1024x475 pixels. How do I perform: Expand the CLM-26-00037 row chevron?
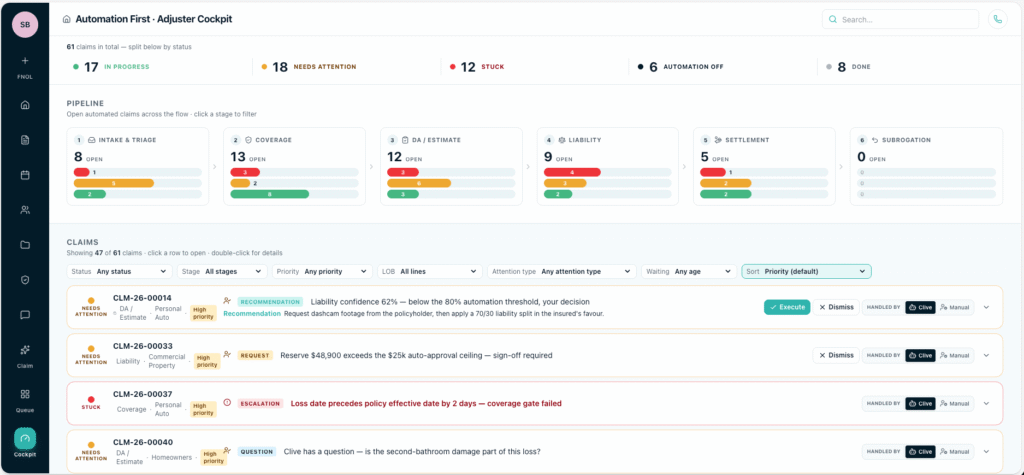tap(986, 404)
